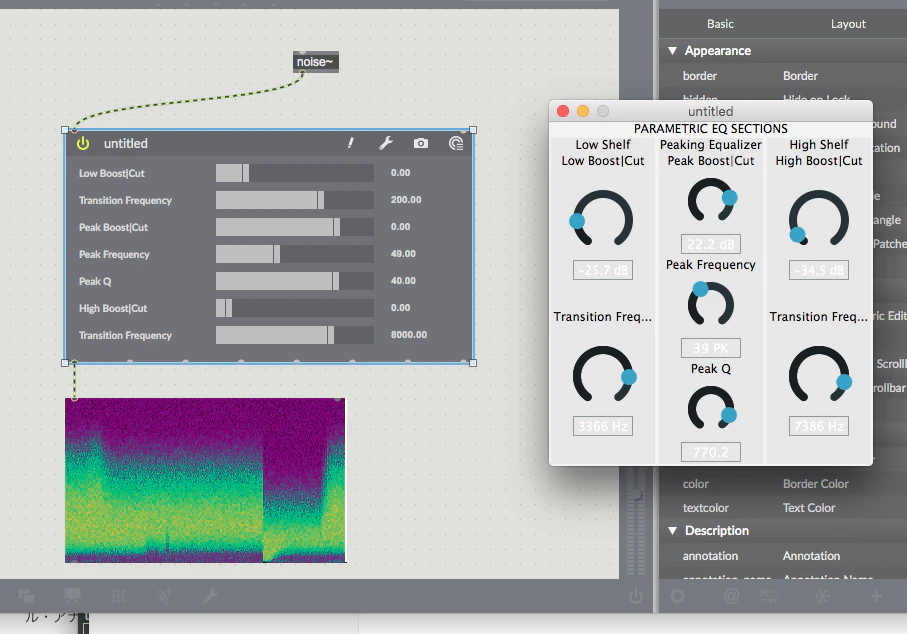Select the annotation attribute row

click(x=783, y=556)
